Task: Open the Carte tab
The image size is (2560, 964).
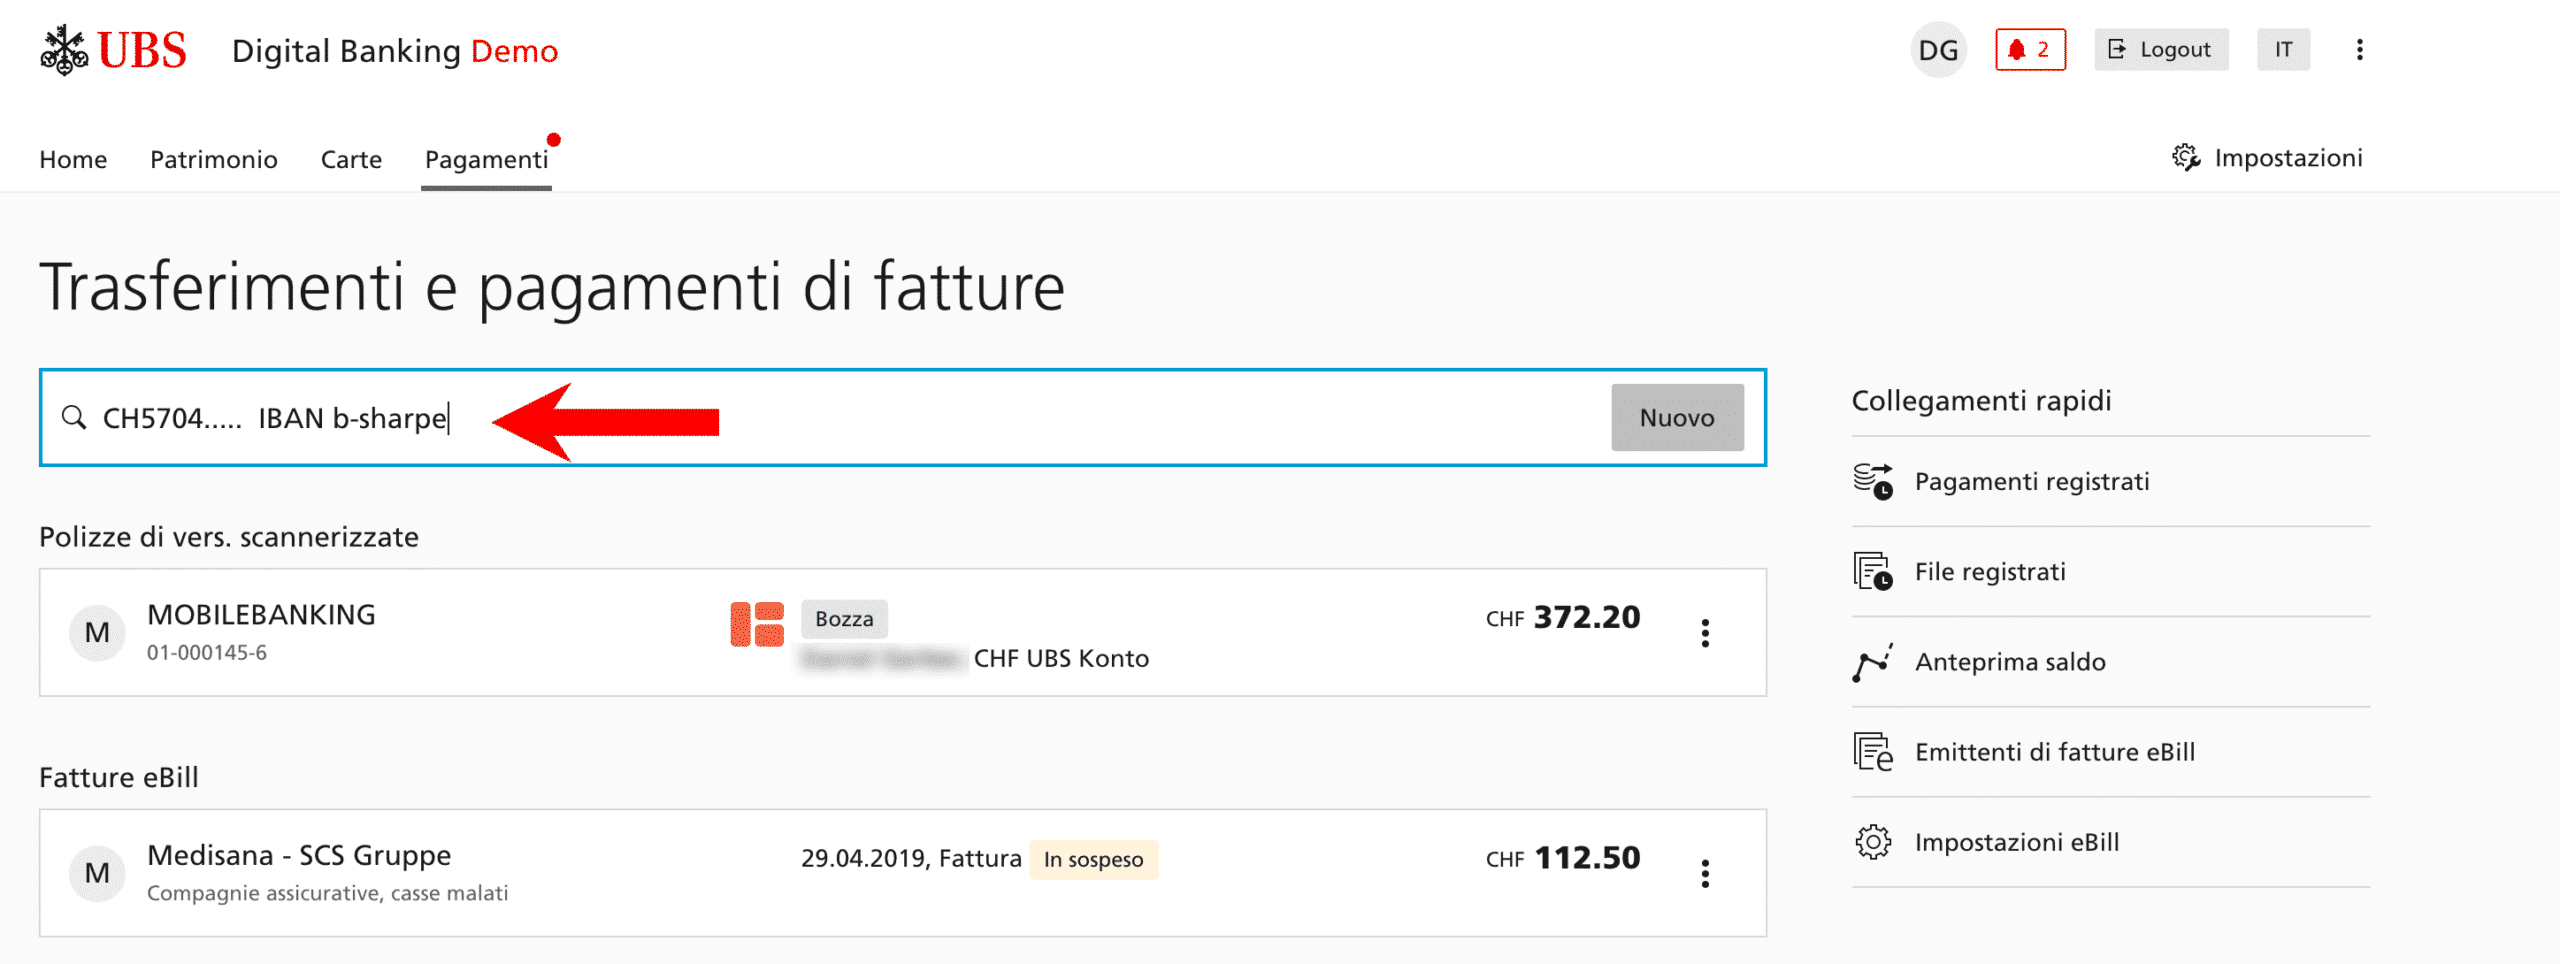Action: (351, 159)
